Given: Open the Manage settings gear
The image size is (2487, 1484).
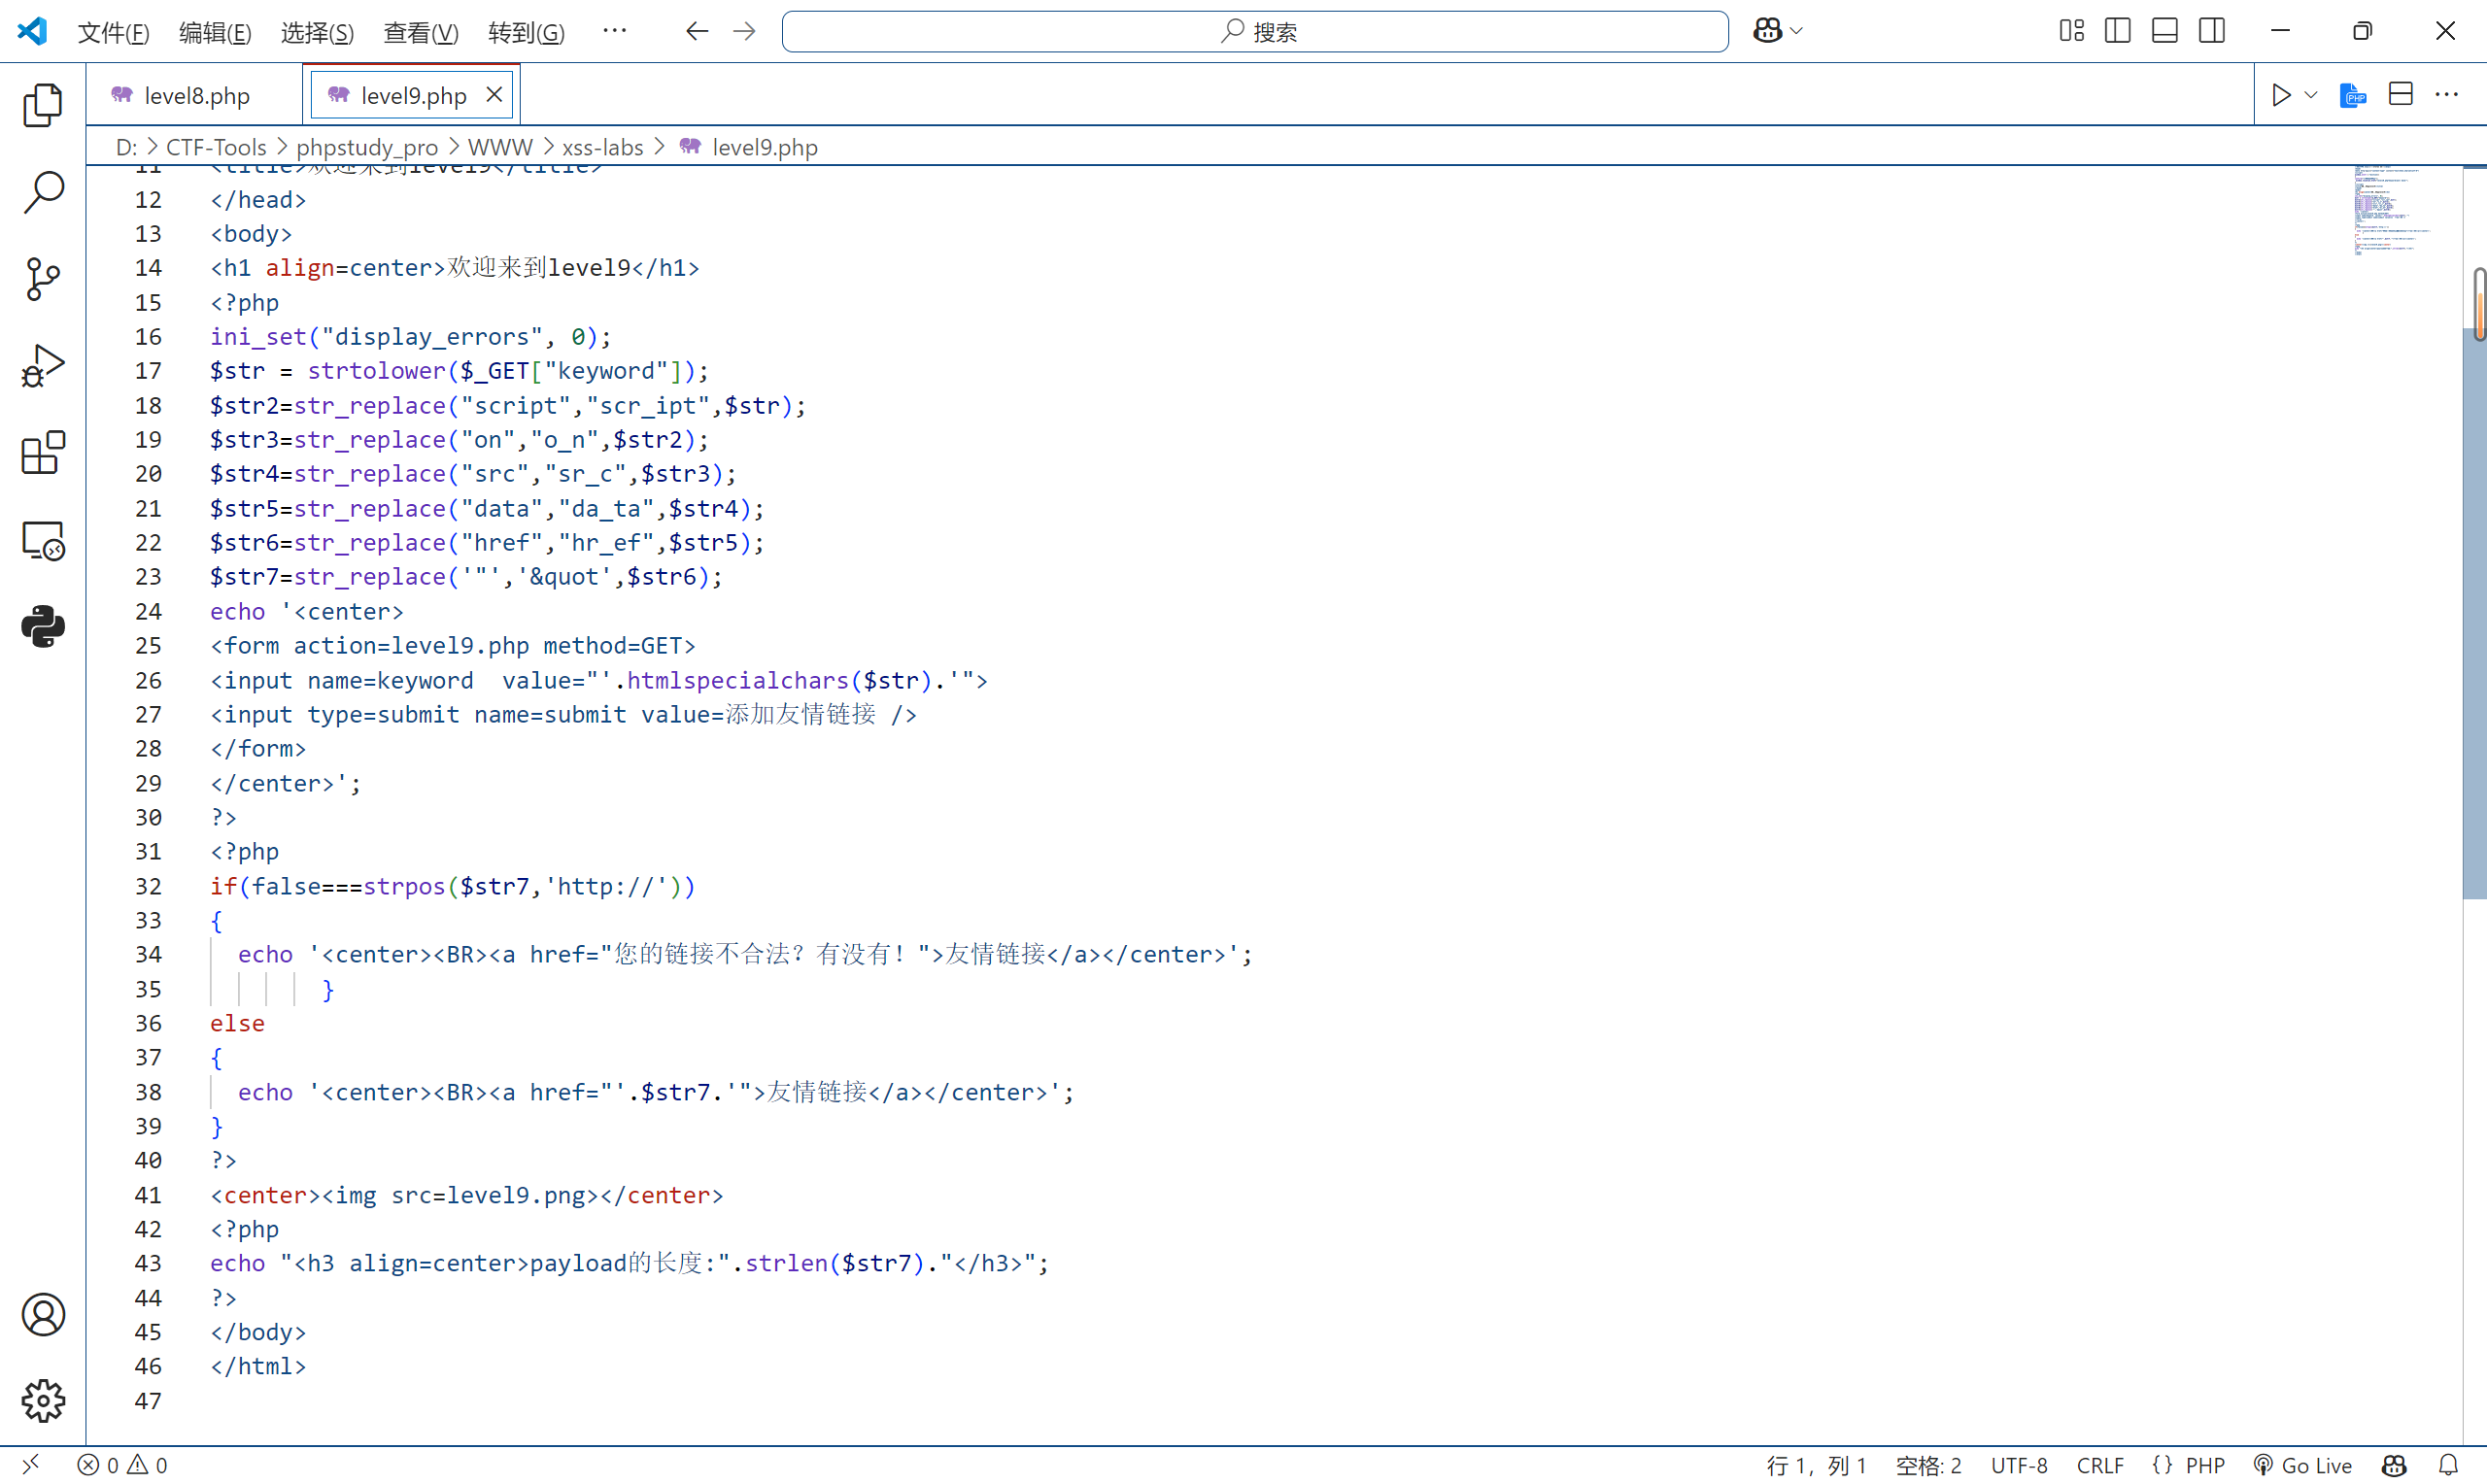Looking at the screenshot, I should click(42, 1400).
